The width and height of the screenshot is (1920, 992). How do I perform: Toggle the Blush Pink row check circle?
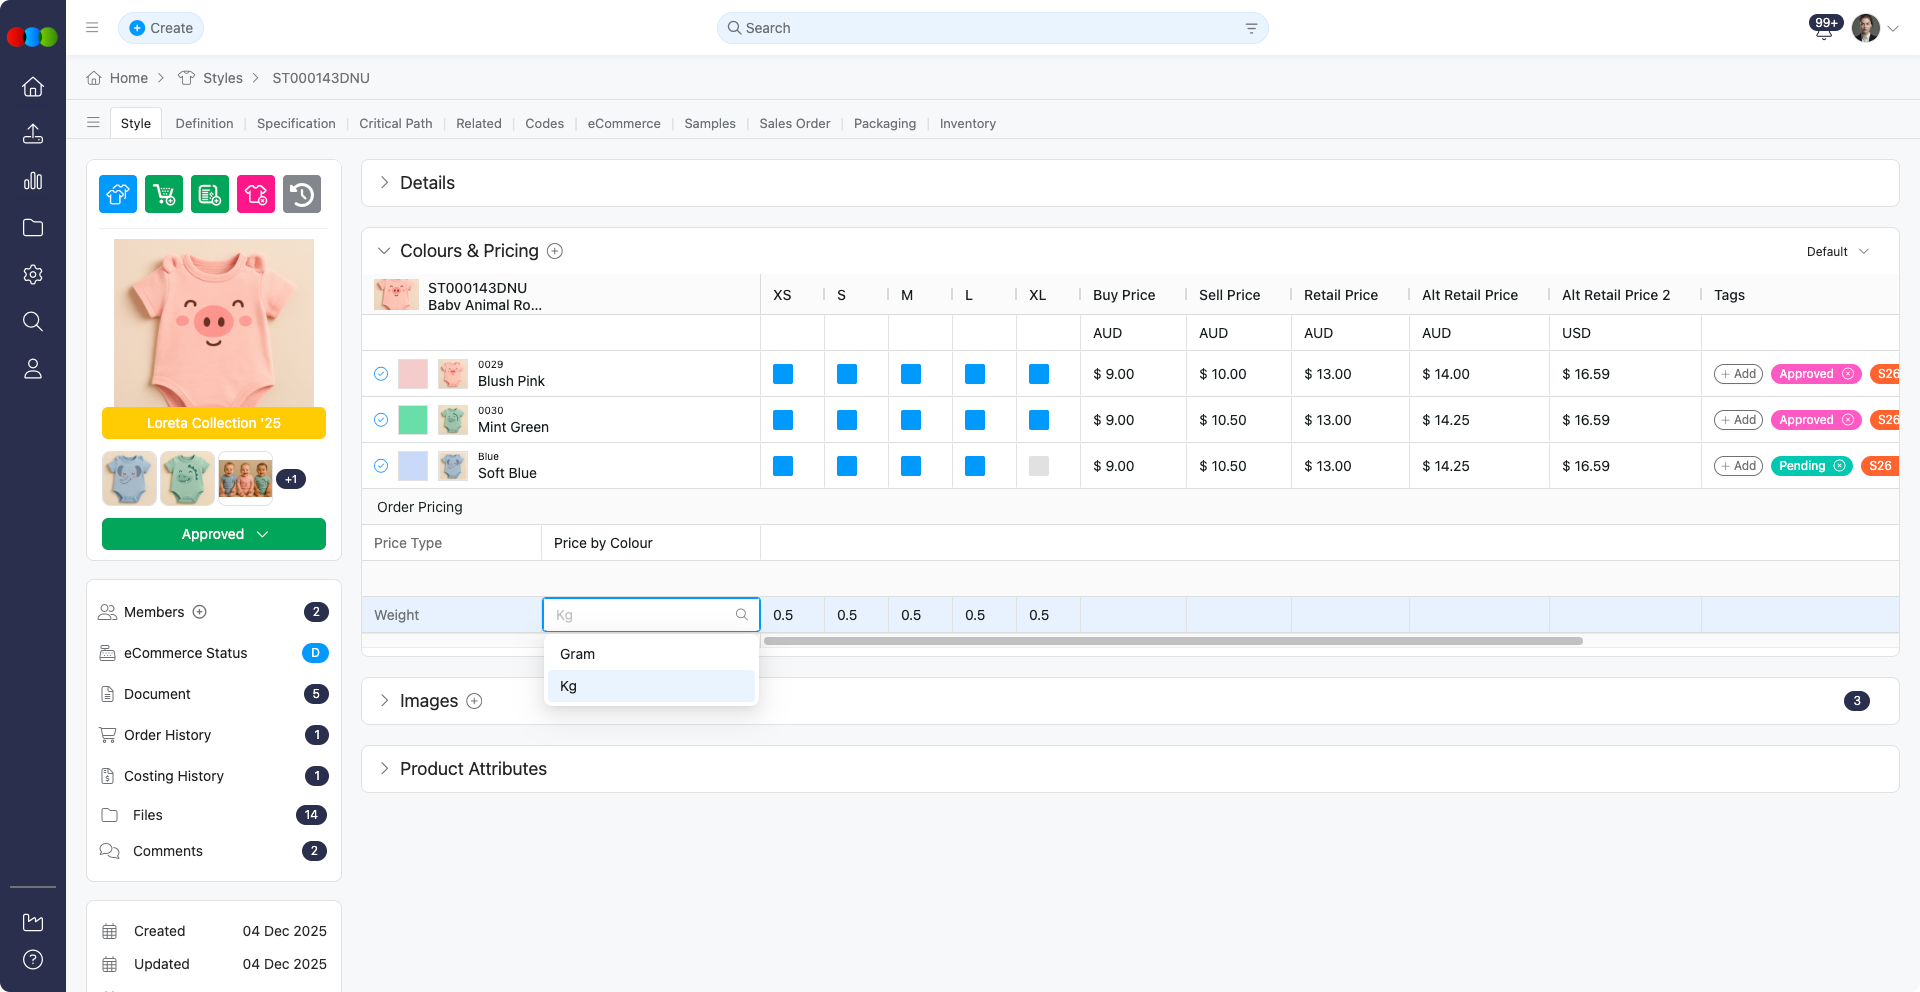click(x=381, y=374)
